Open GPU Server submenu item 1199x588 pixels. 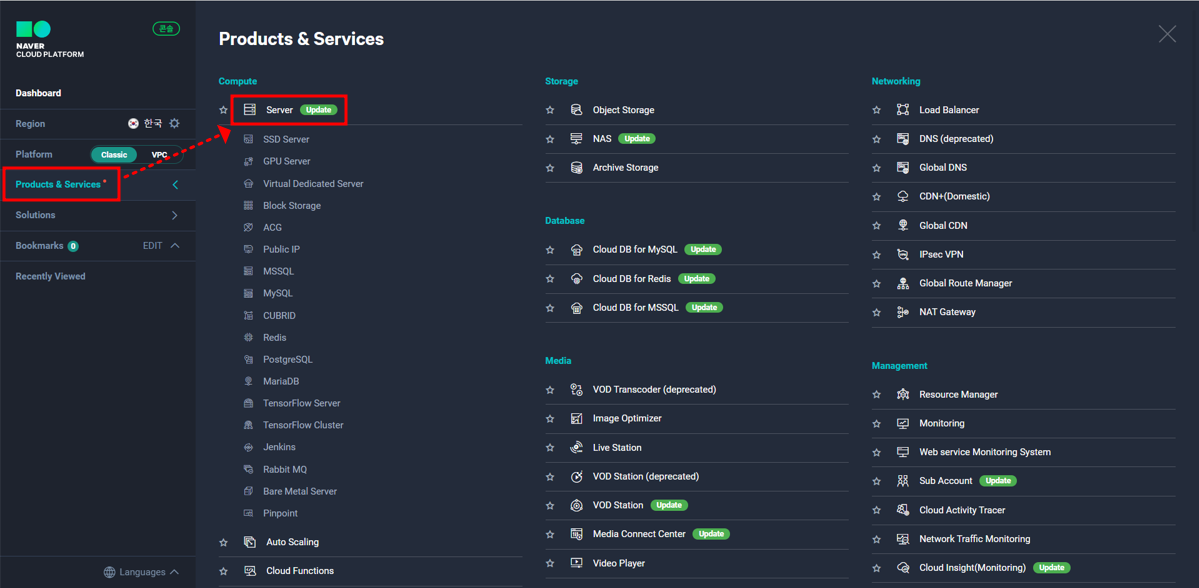[x=287, y=161]
